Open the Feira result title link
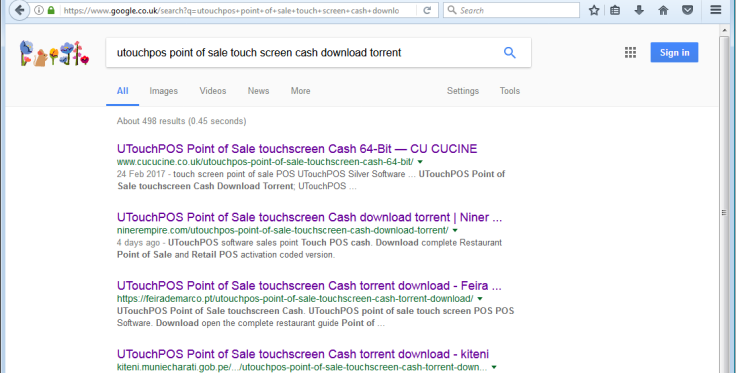The image size is (736, 373). point(309,286)
